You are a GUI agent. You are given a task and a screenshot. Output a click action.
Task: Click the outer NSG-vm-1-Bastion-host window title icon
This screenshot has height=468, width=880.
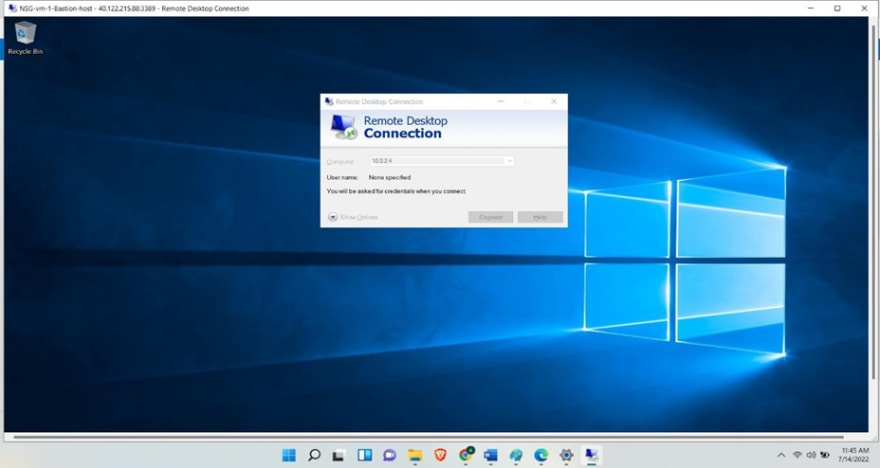coord(12,8)
